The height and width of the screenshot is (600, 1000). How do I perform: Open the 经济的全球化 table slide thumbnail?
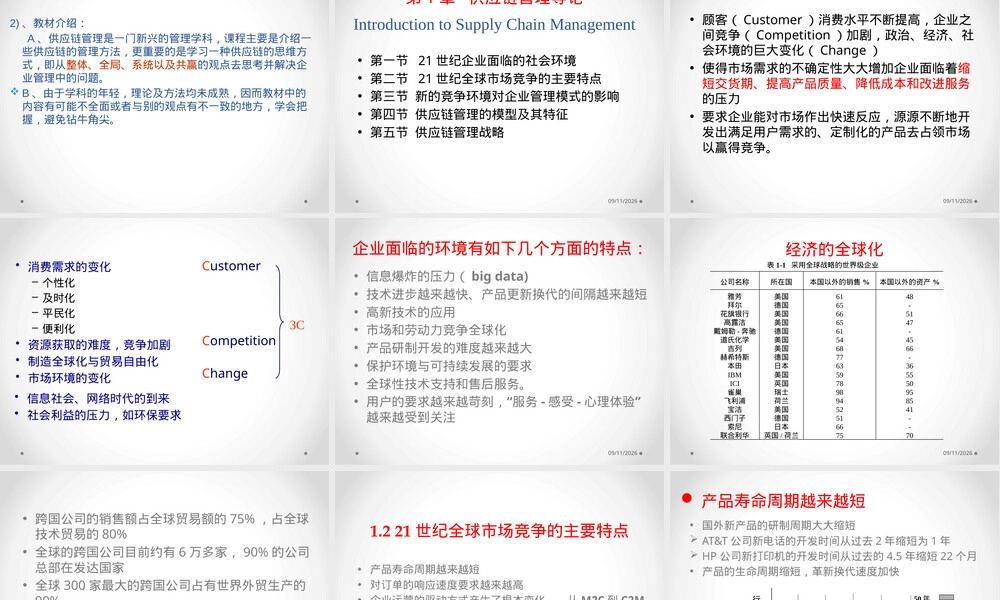834,341
